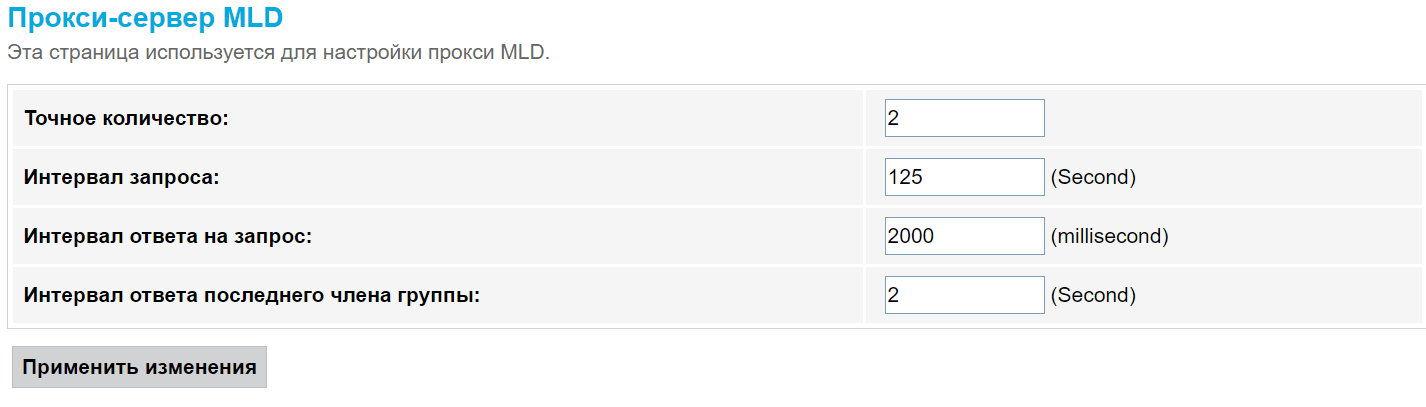Click the page description text about MLD
1426x407 pixels.
(x=278, y=52)
